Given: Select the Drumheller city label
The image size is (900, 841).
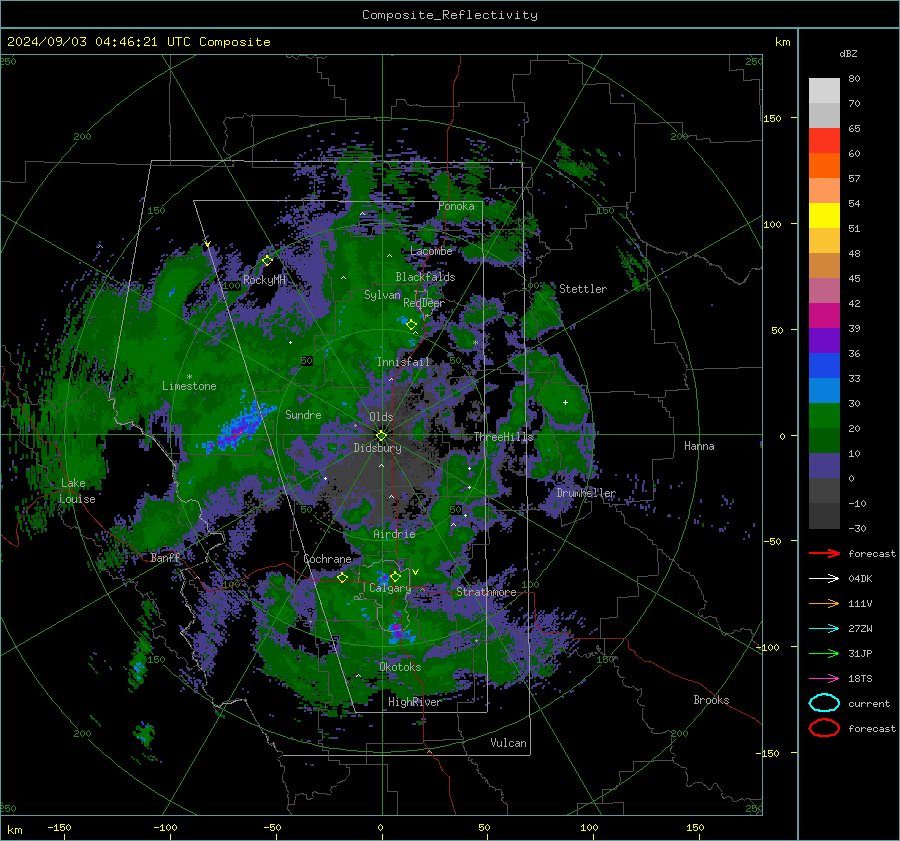Looking at the screenshot, I should [586, 493].
